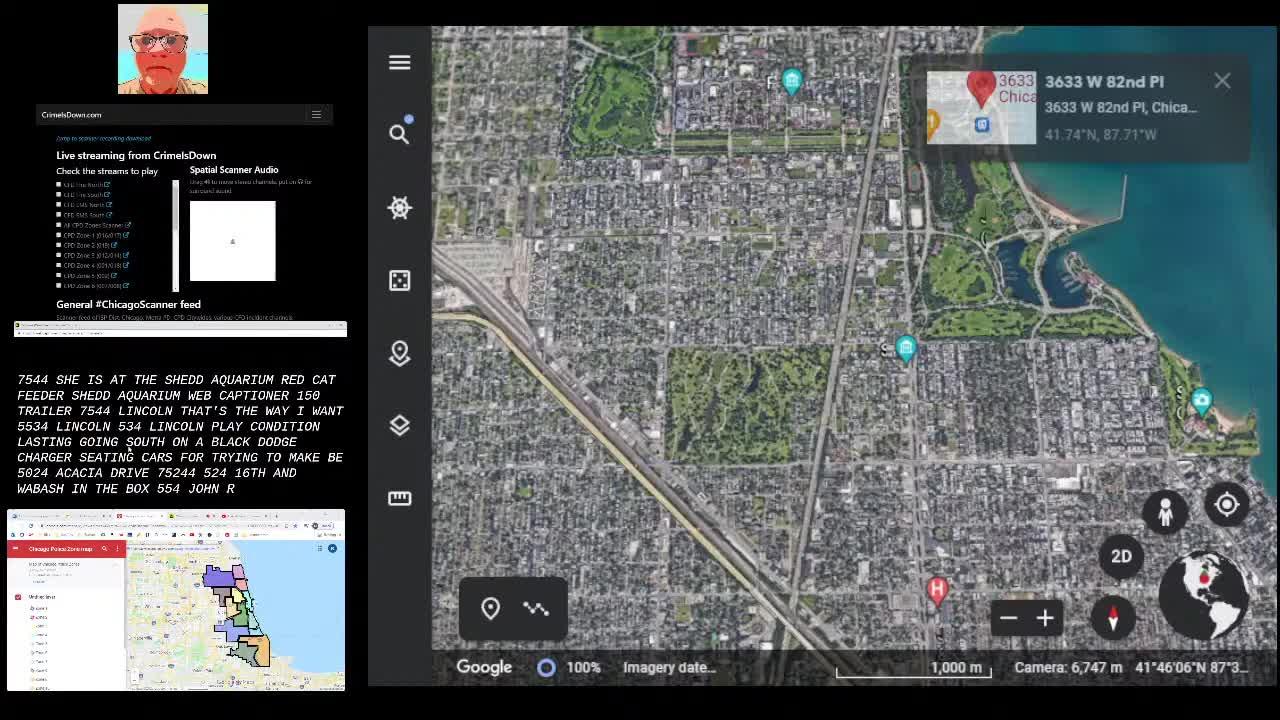Click search icon in Chicago Police Zone map

pos(104,548)
